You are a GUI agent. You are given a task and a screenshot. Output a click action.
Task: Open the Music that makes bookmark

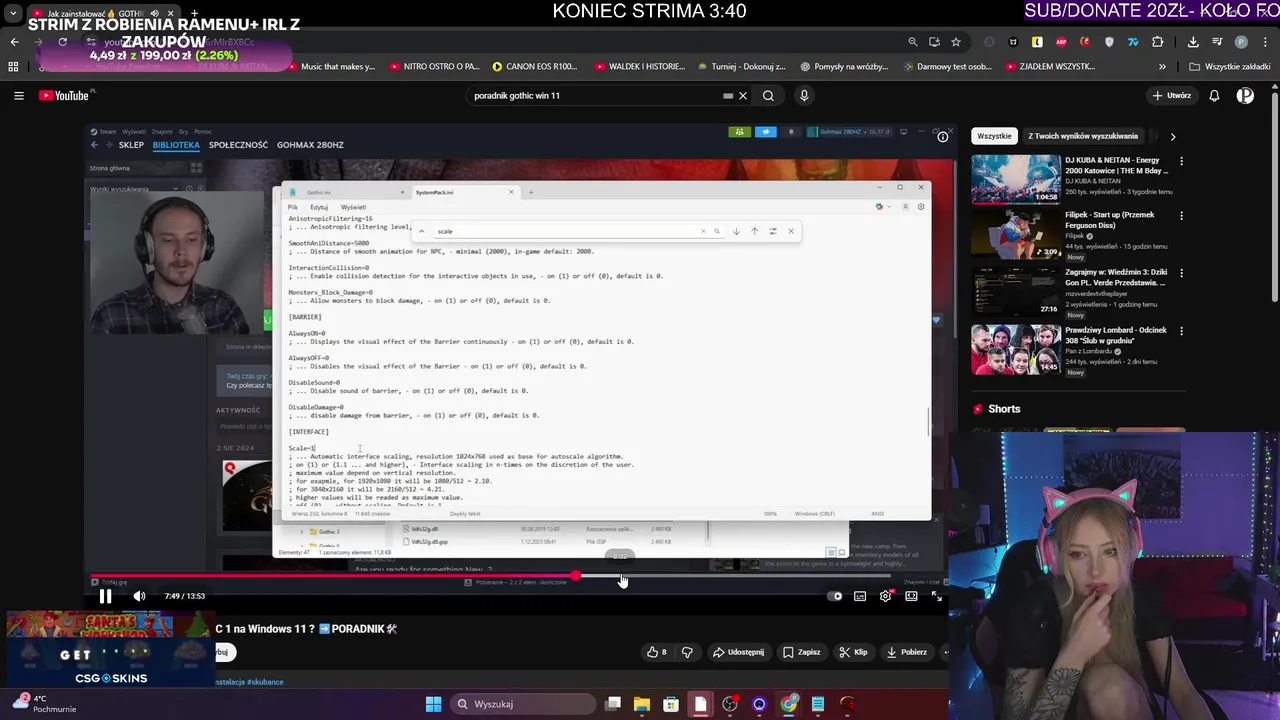330,67
